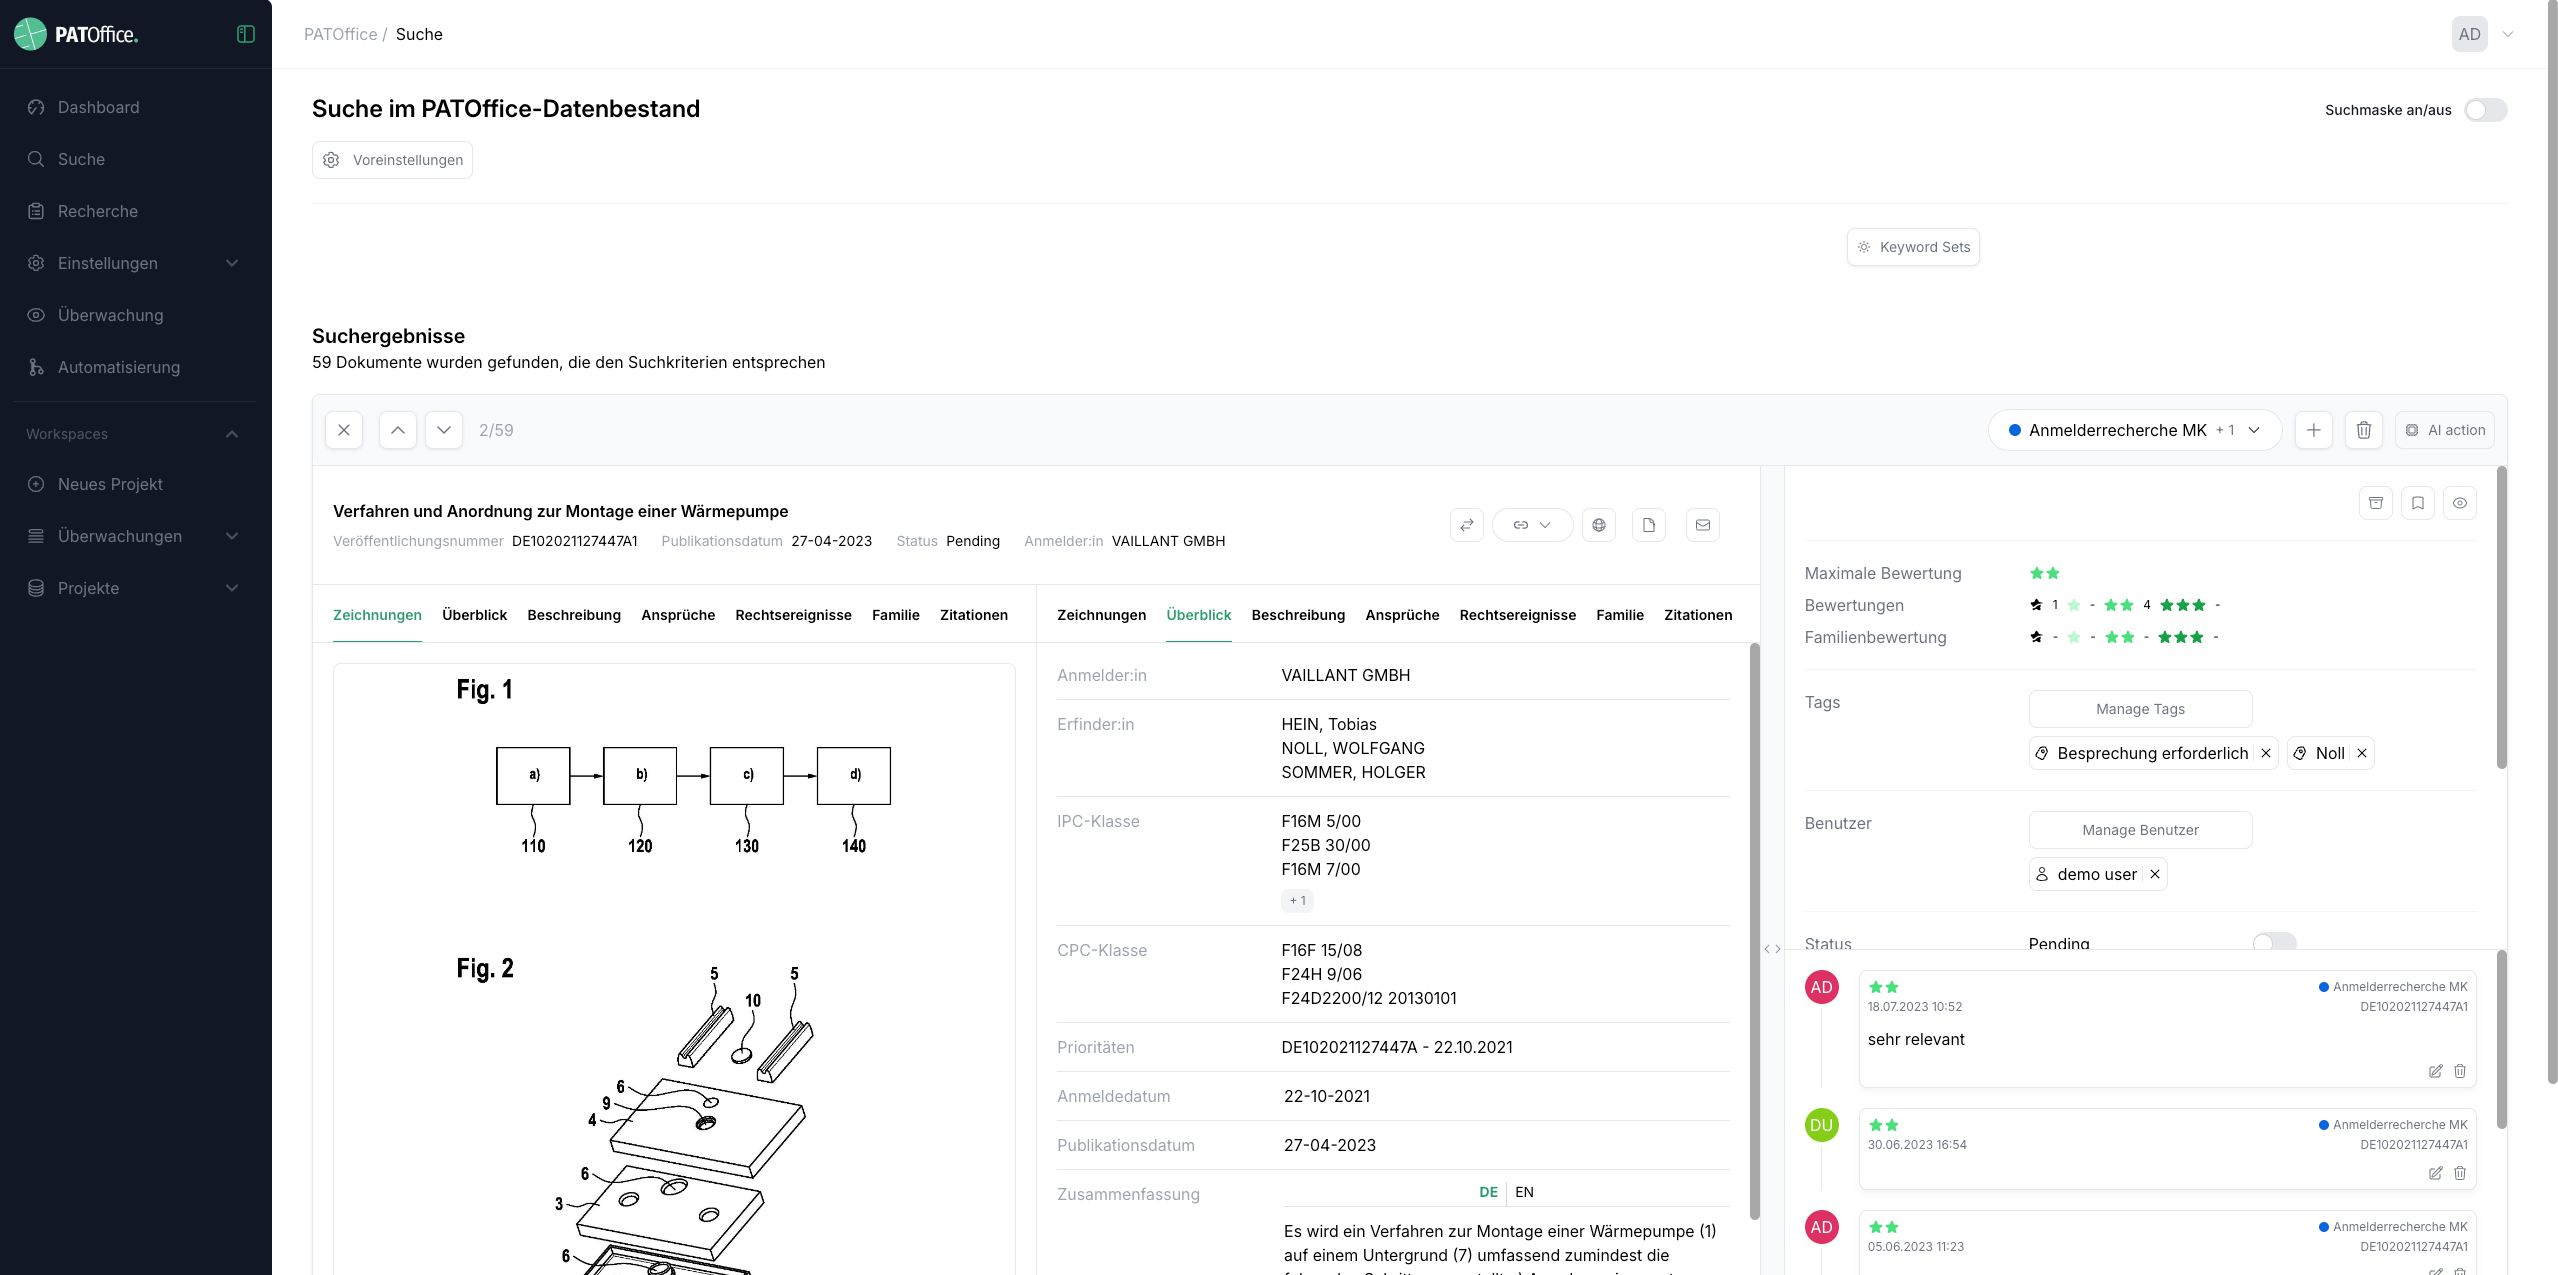Switch to Ansprüche tab in left pane
Screen dimensions: 2558x1275
[677, 615]
